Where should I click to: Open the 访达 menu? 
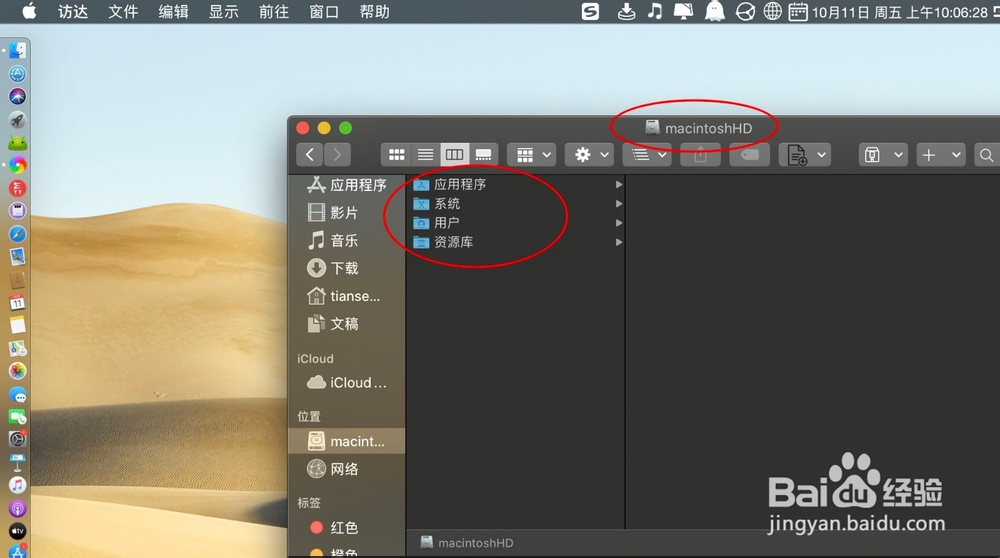tap(73, 11)
